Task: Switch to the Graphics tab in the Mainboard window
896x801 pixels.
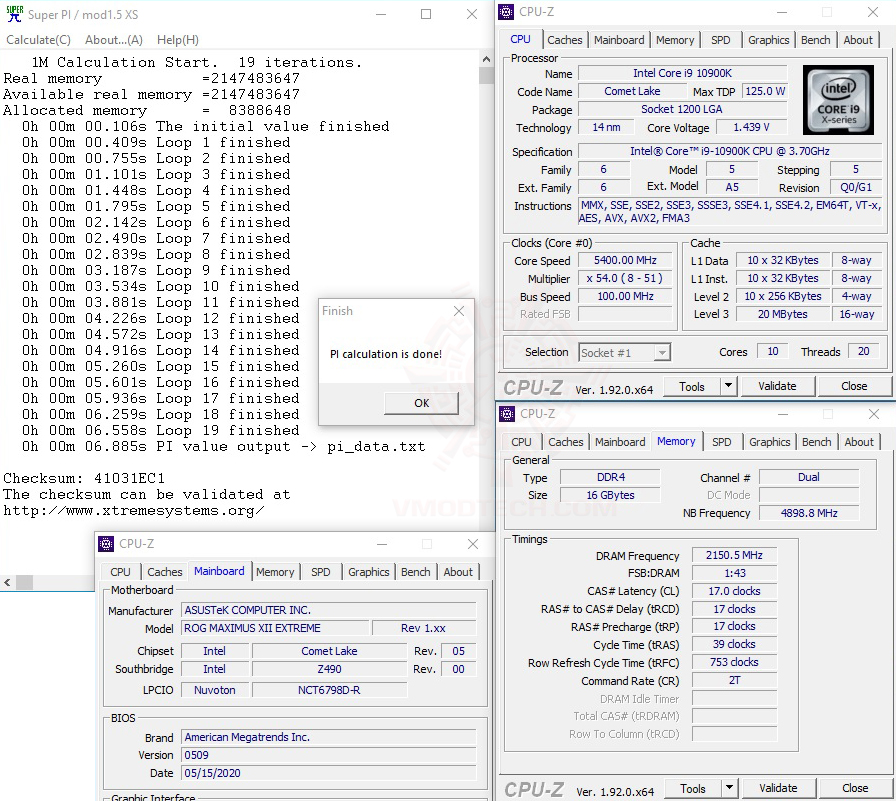Action: point(369,572)
